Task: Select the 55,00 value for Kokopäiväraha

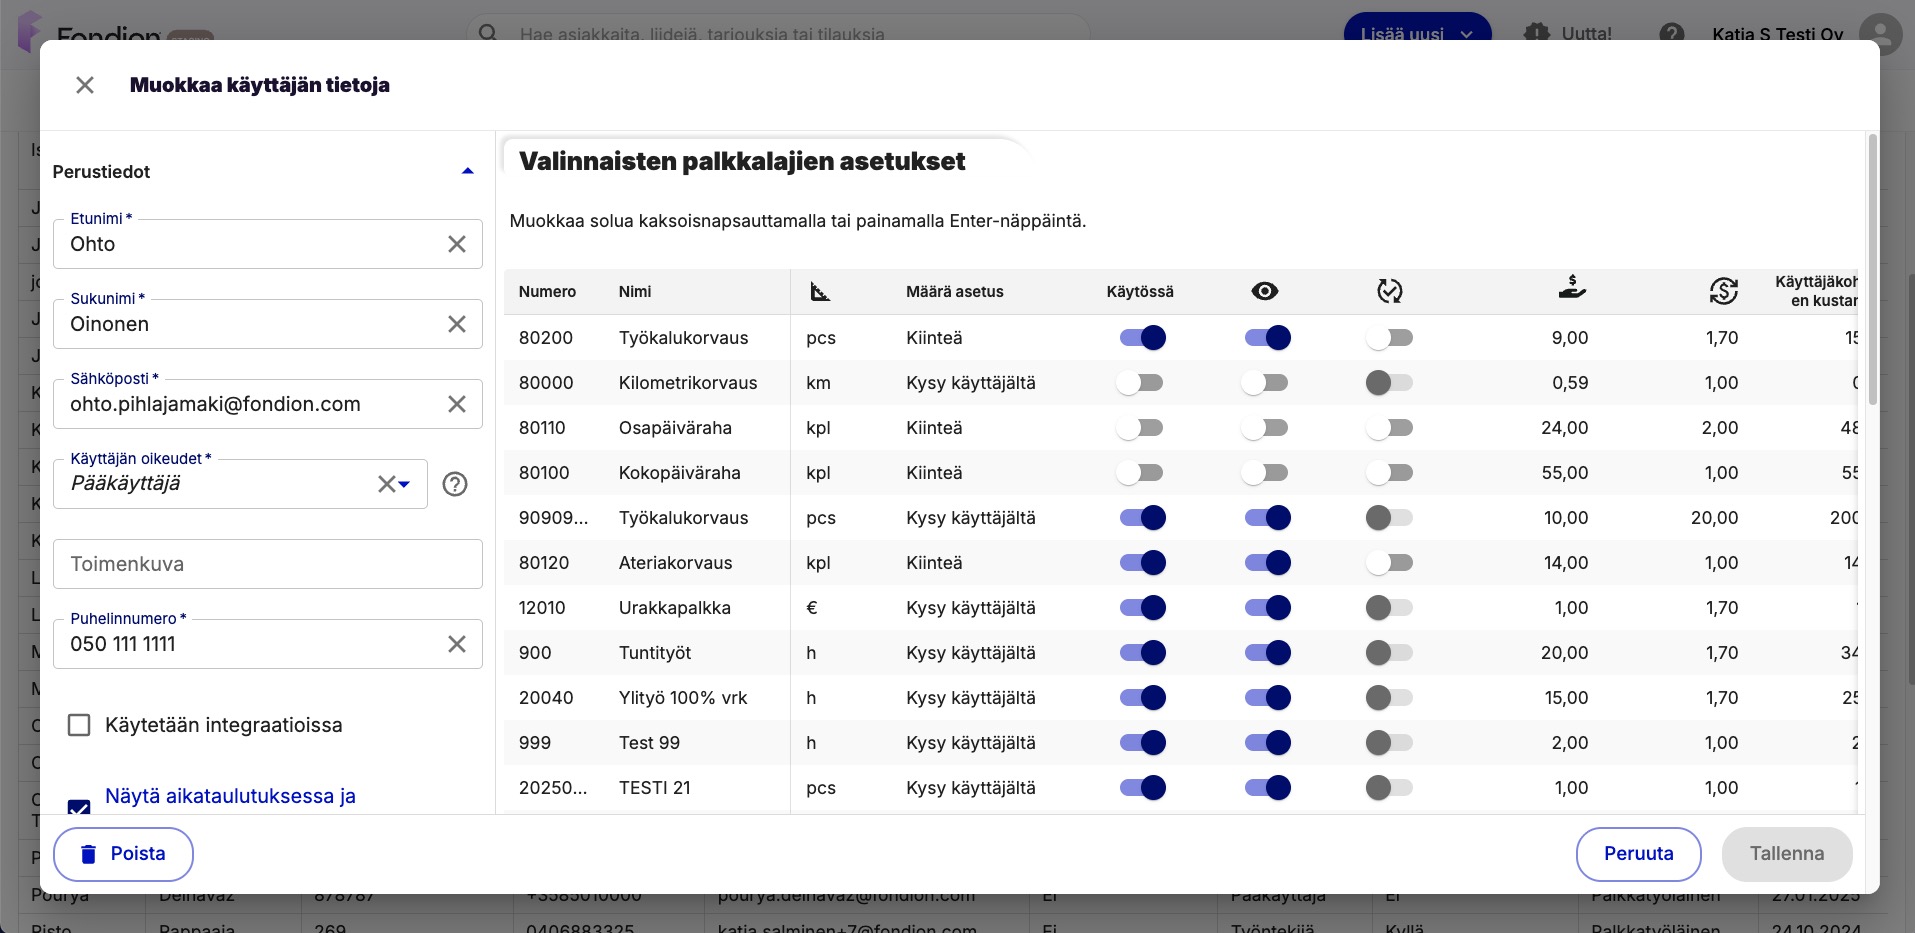Action: click(1565, 473)
